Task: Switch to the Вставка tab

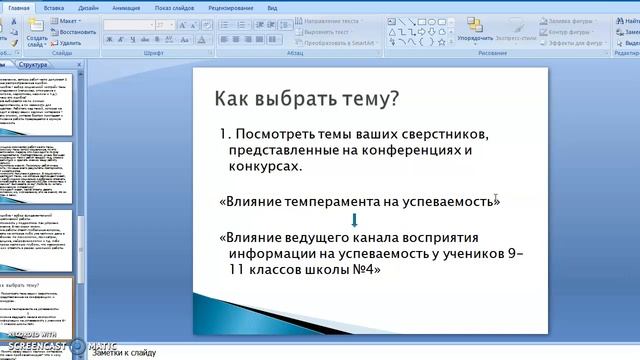Action: [53, 8]
